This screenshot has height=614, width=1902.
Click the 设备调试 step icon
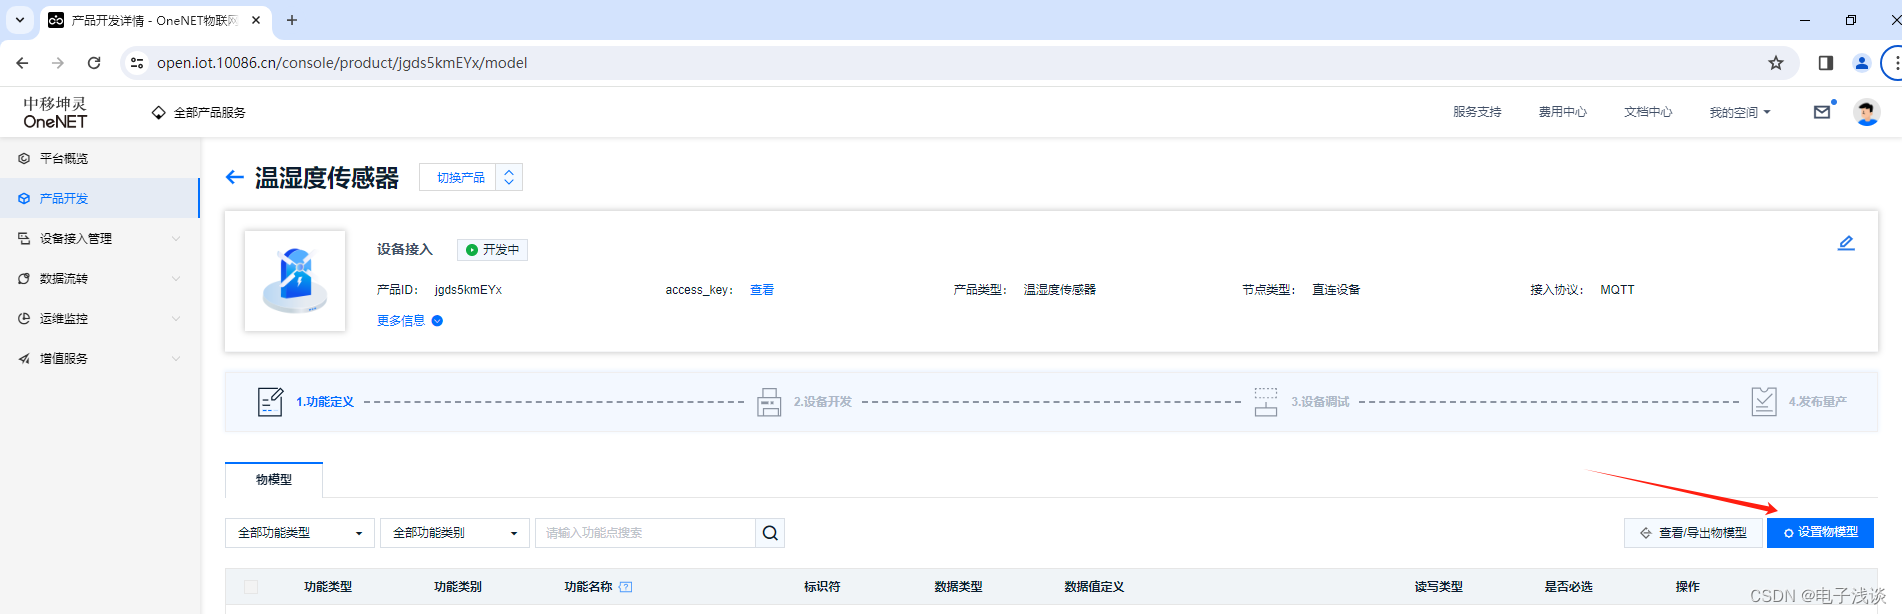[1266, 402]
